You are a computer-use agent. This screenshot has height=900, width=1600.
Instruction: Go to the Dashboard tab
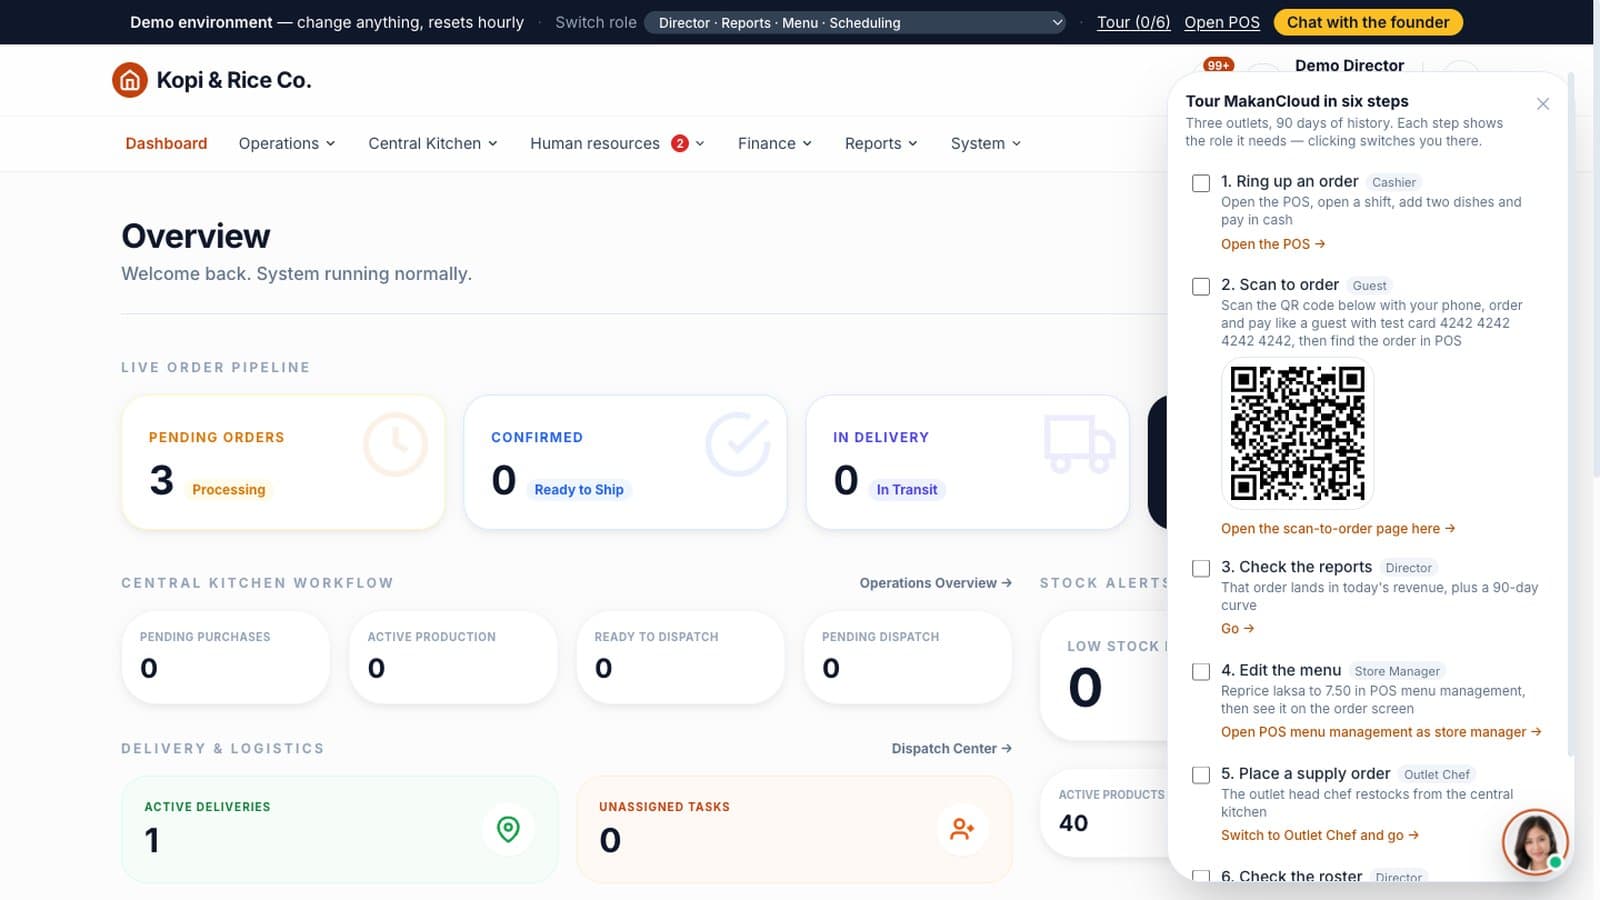point(166,143)
